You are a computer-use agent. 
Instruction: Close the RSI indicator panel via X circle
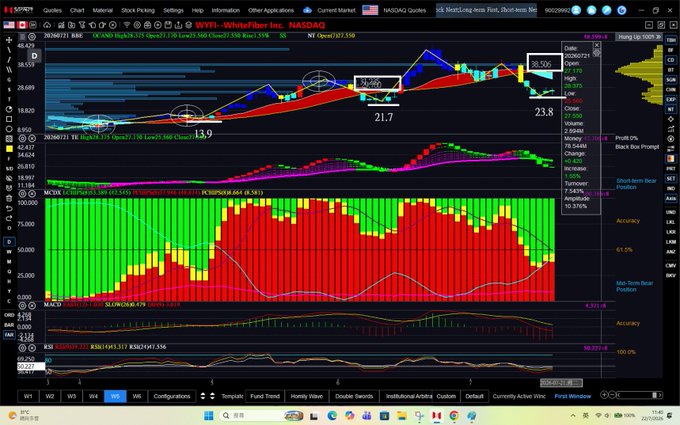tap(32, 348)
